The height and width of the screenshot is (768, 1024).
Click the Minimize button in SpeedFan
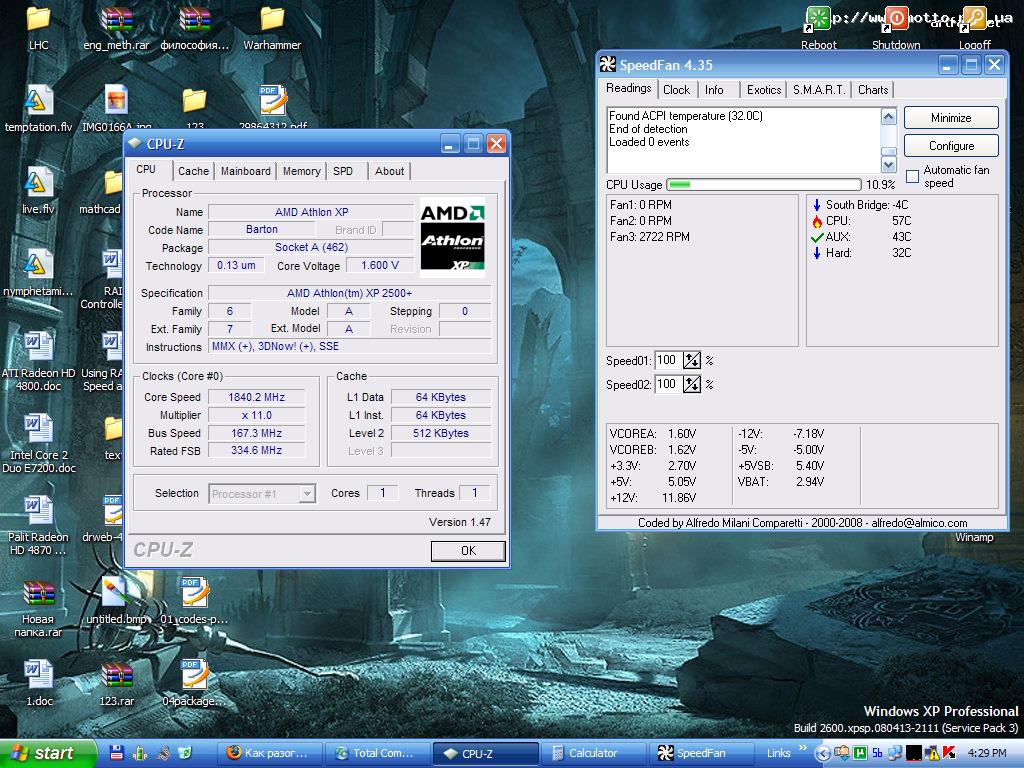tap(951, 118)
